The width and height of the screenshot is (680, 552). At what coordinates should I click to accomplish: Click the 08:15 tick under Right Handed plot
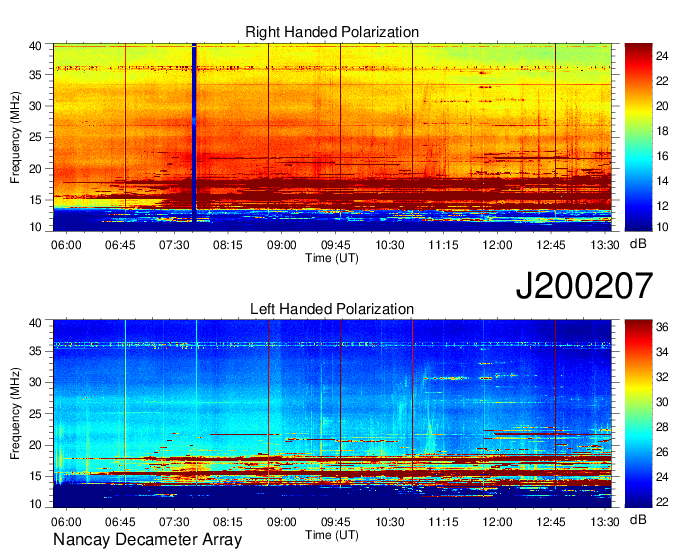tap(228, 245)
